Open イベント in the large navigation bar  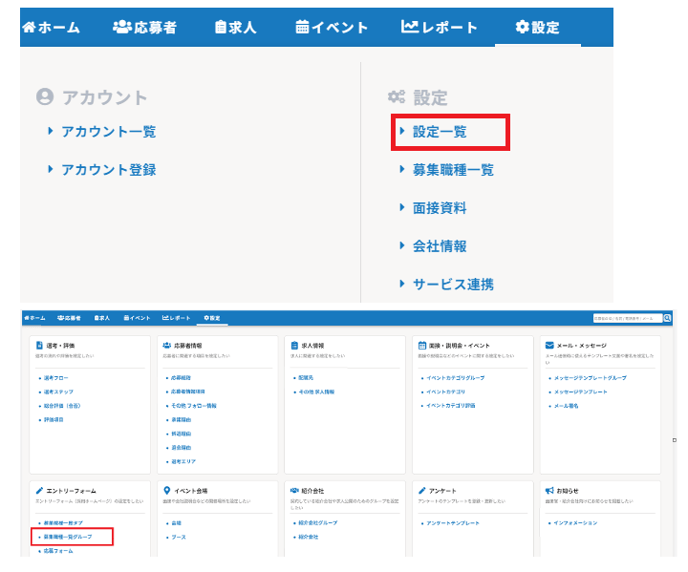click(x=332, y=27)
